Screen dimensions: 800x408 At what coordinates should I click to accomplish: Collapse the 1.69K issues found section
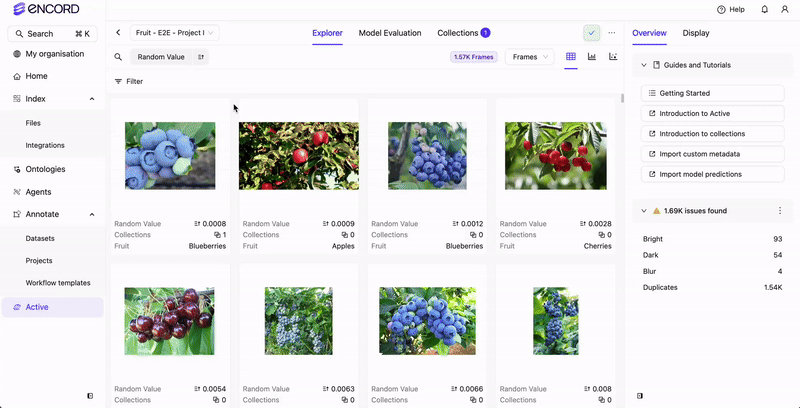click(x=644, y=211)
